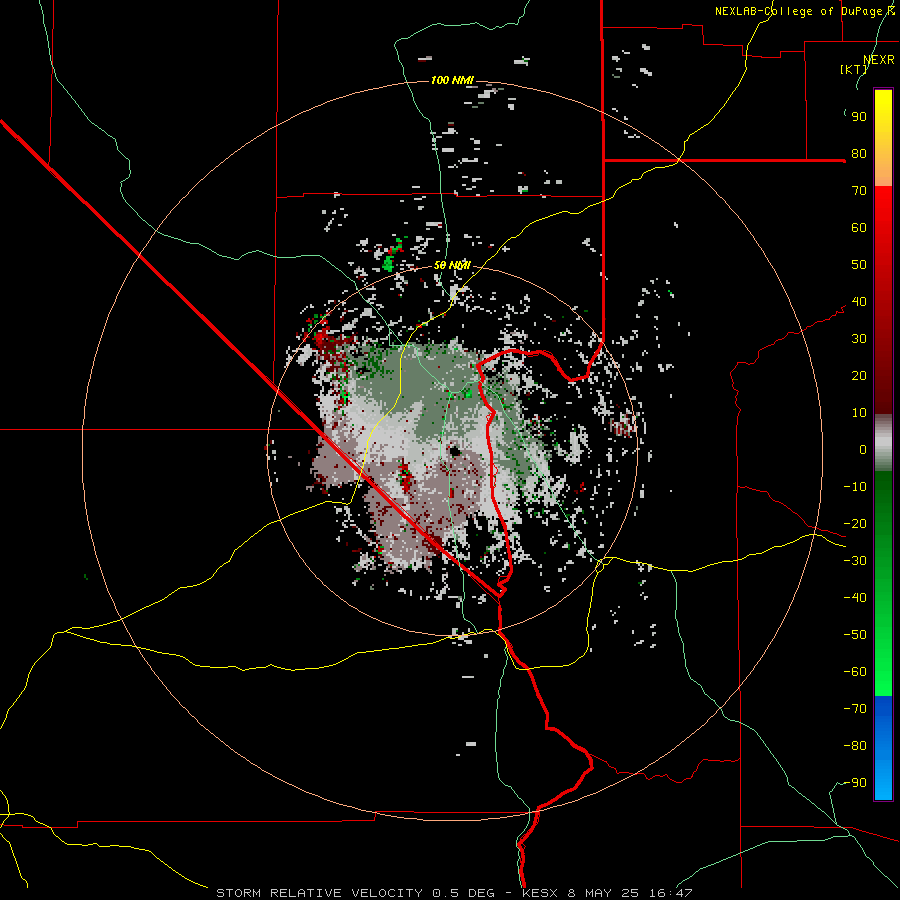Screen dimensions: 900x900
Task: Click the [KT] units label
Action: tap(853, 69)
